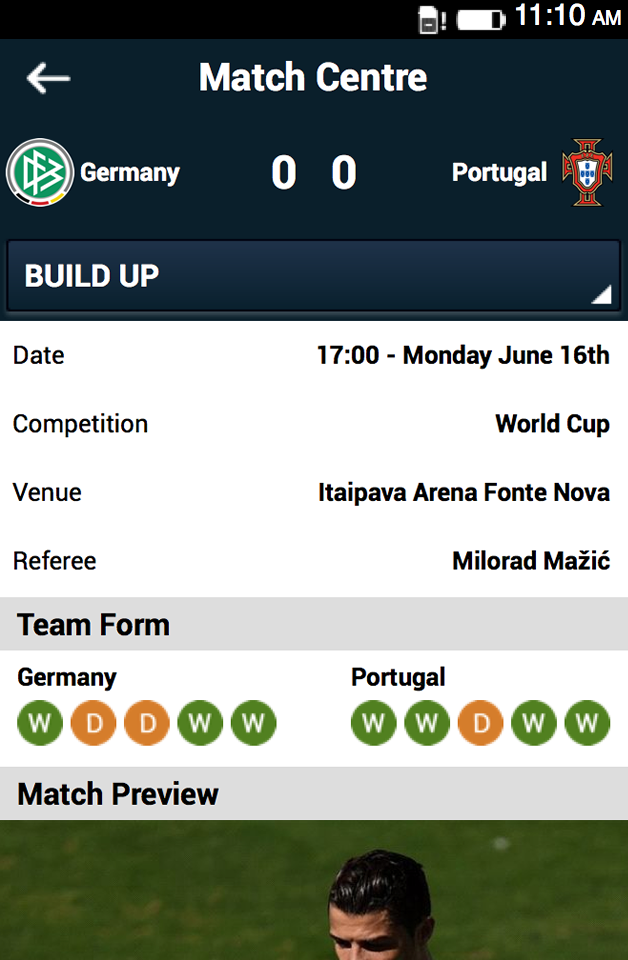Tap the Germany team crest
The height and width of the screenshot is (960, 628).
(x=40, y=172)
